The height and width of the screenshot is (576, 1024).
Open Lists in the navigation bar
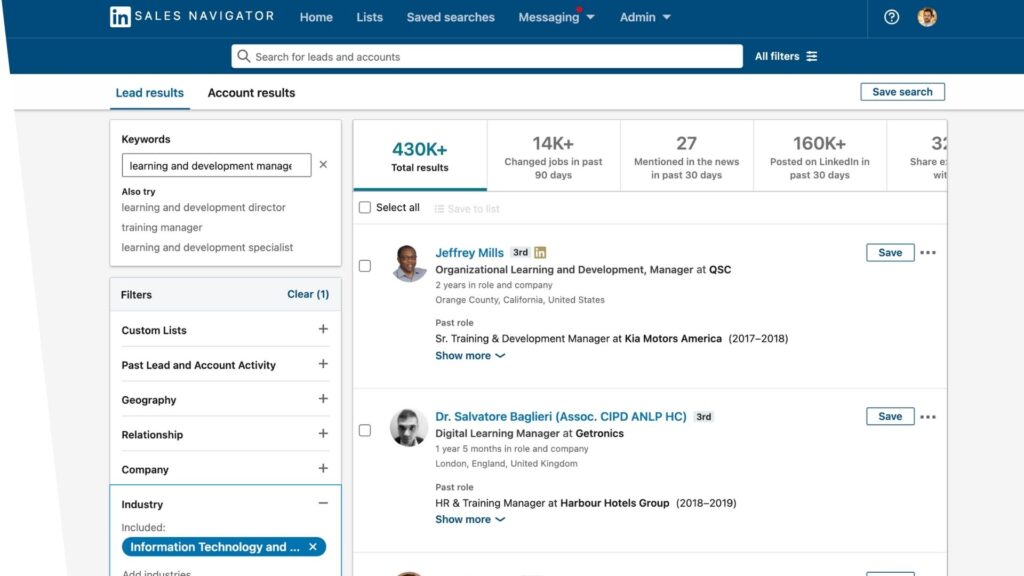click(x=370, y=17)
